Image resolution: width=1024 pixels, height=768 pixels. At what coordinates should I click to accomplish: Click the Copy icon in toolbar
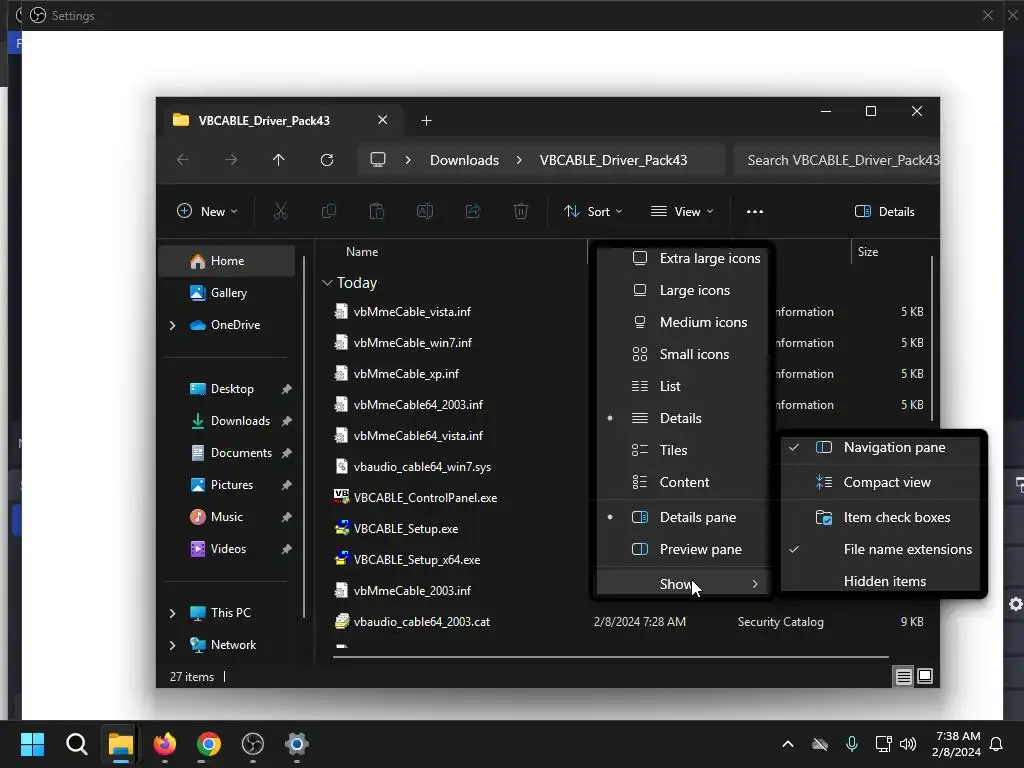tap(328, 211)
